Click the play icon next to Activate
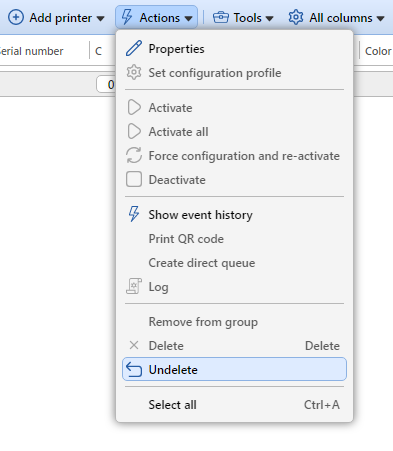 (x=134, y=108)
